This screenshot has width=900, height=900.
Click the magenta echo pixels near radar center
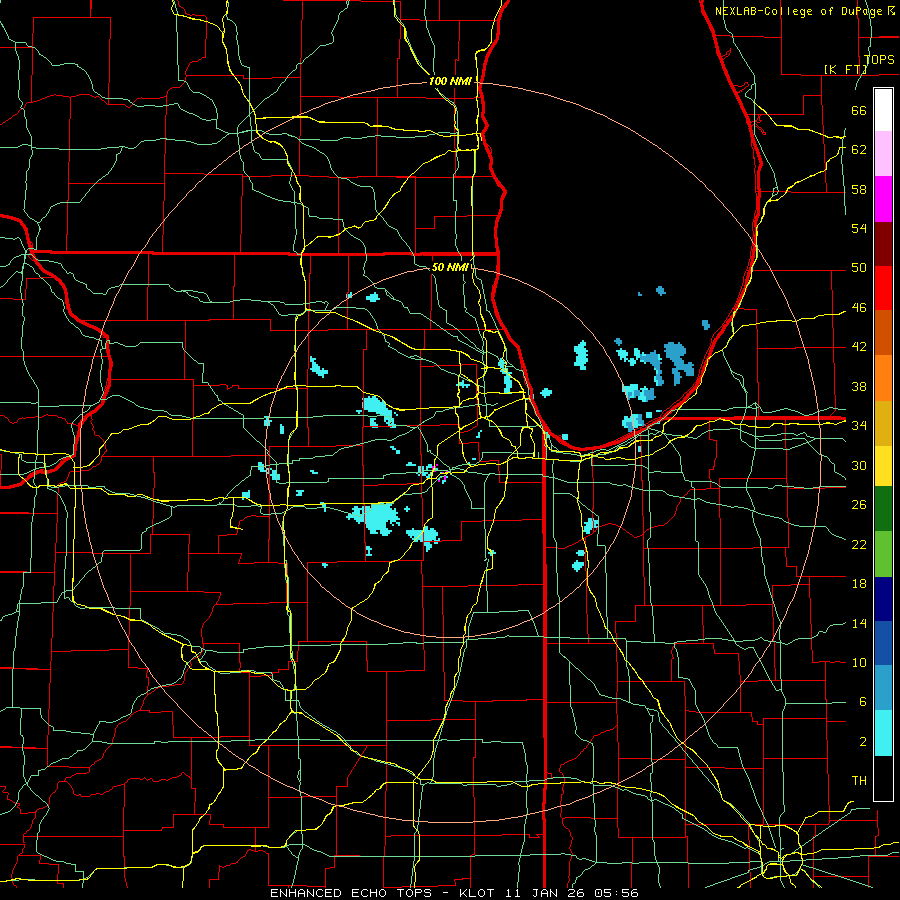click(x=442, y=474)
